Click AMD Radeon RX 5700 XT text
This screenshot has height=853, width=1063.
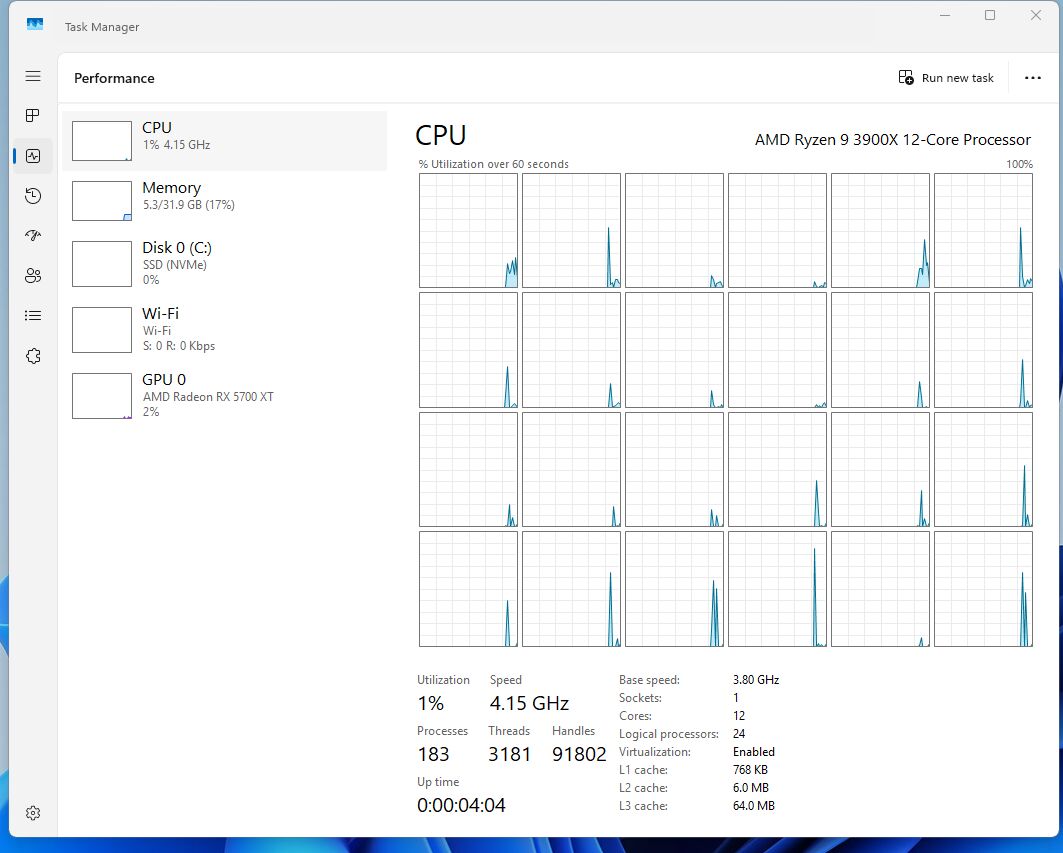208,397
